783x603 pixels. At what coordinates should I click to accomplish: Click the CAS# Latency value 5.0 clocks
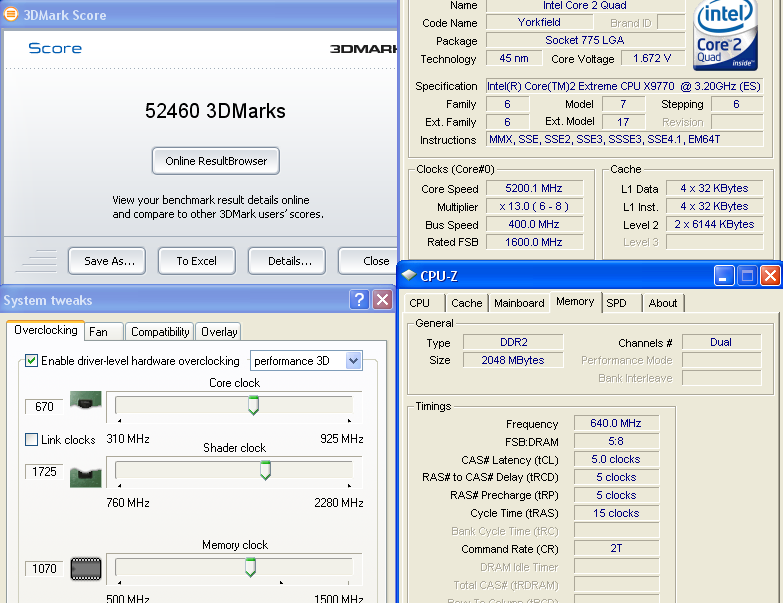(616, 459)
